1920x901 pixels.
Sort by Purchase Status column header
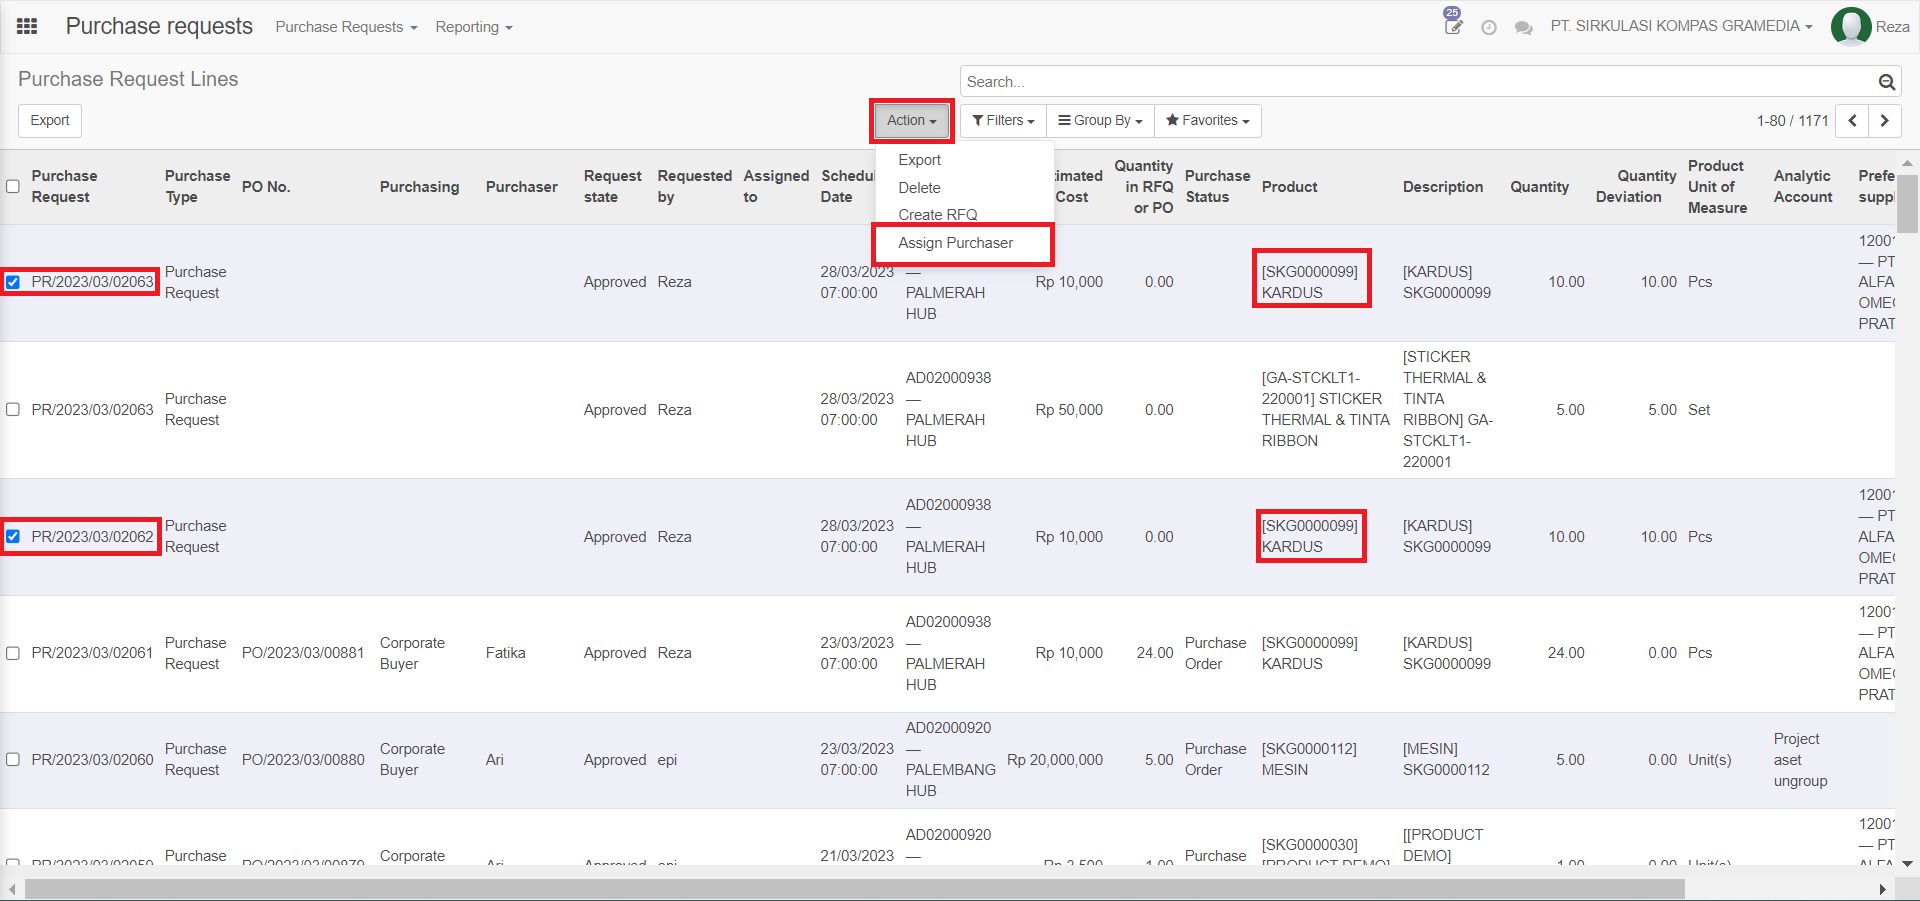tap(1217, 187)
